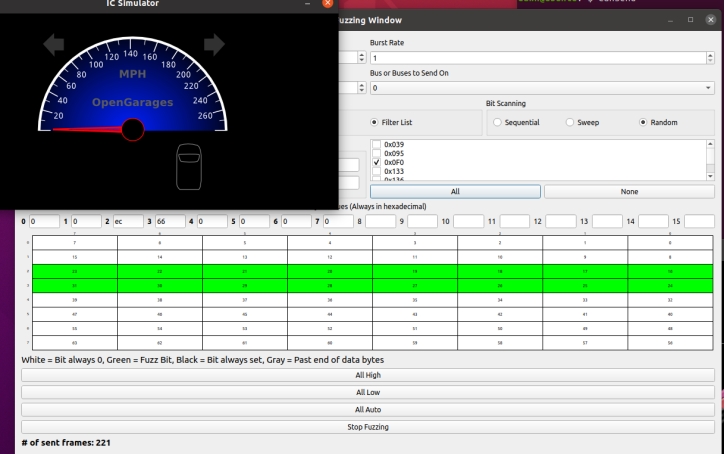Click the byte 3 field containing 66

(170, 221)
